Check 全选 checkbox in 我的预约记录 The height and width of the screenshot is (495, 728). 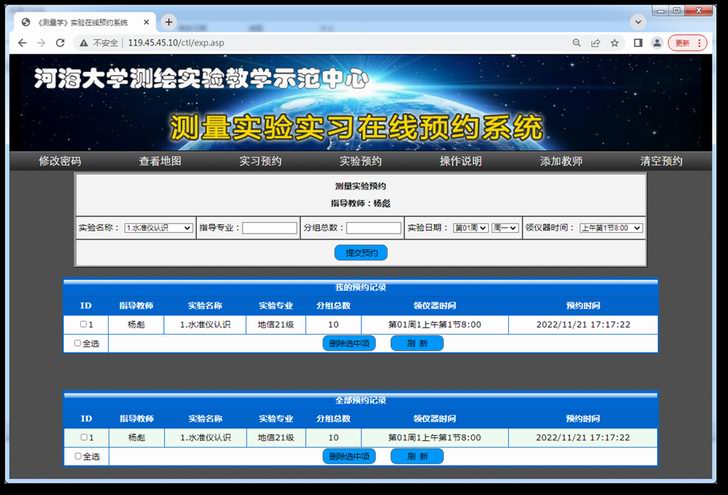tap(78, 343)
